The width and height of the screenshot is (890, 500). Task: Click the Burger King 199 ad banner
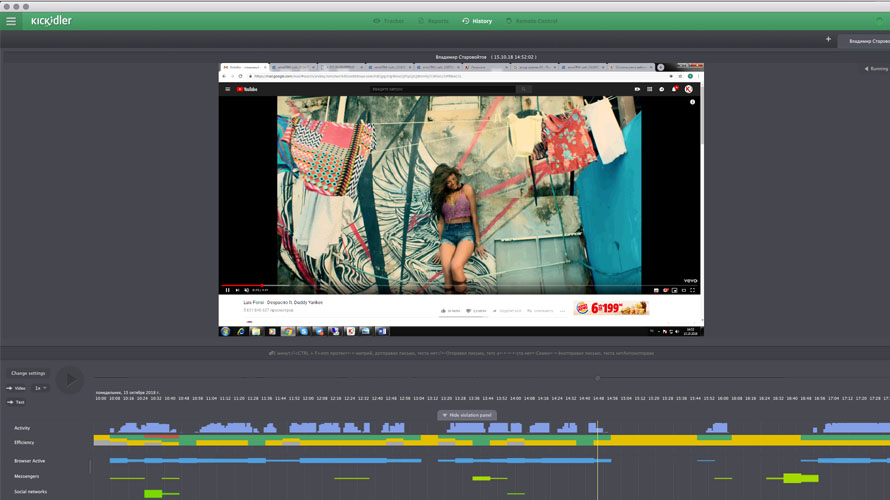tap(611, 308)
